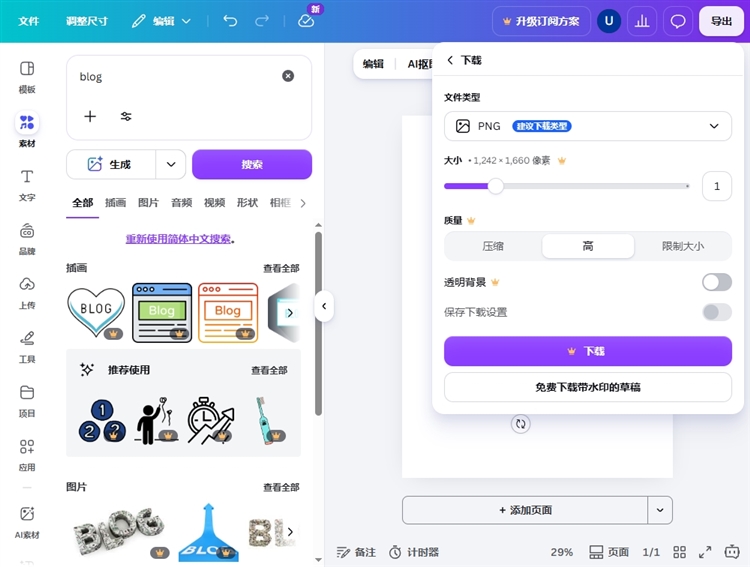Image resolution: width=750 pixels, height=567 pixels.
Task: Open the user avatar U menu
Action: pos(609,21)
